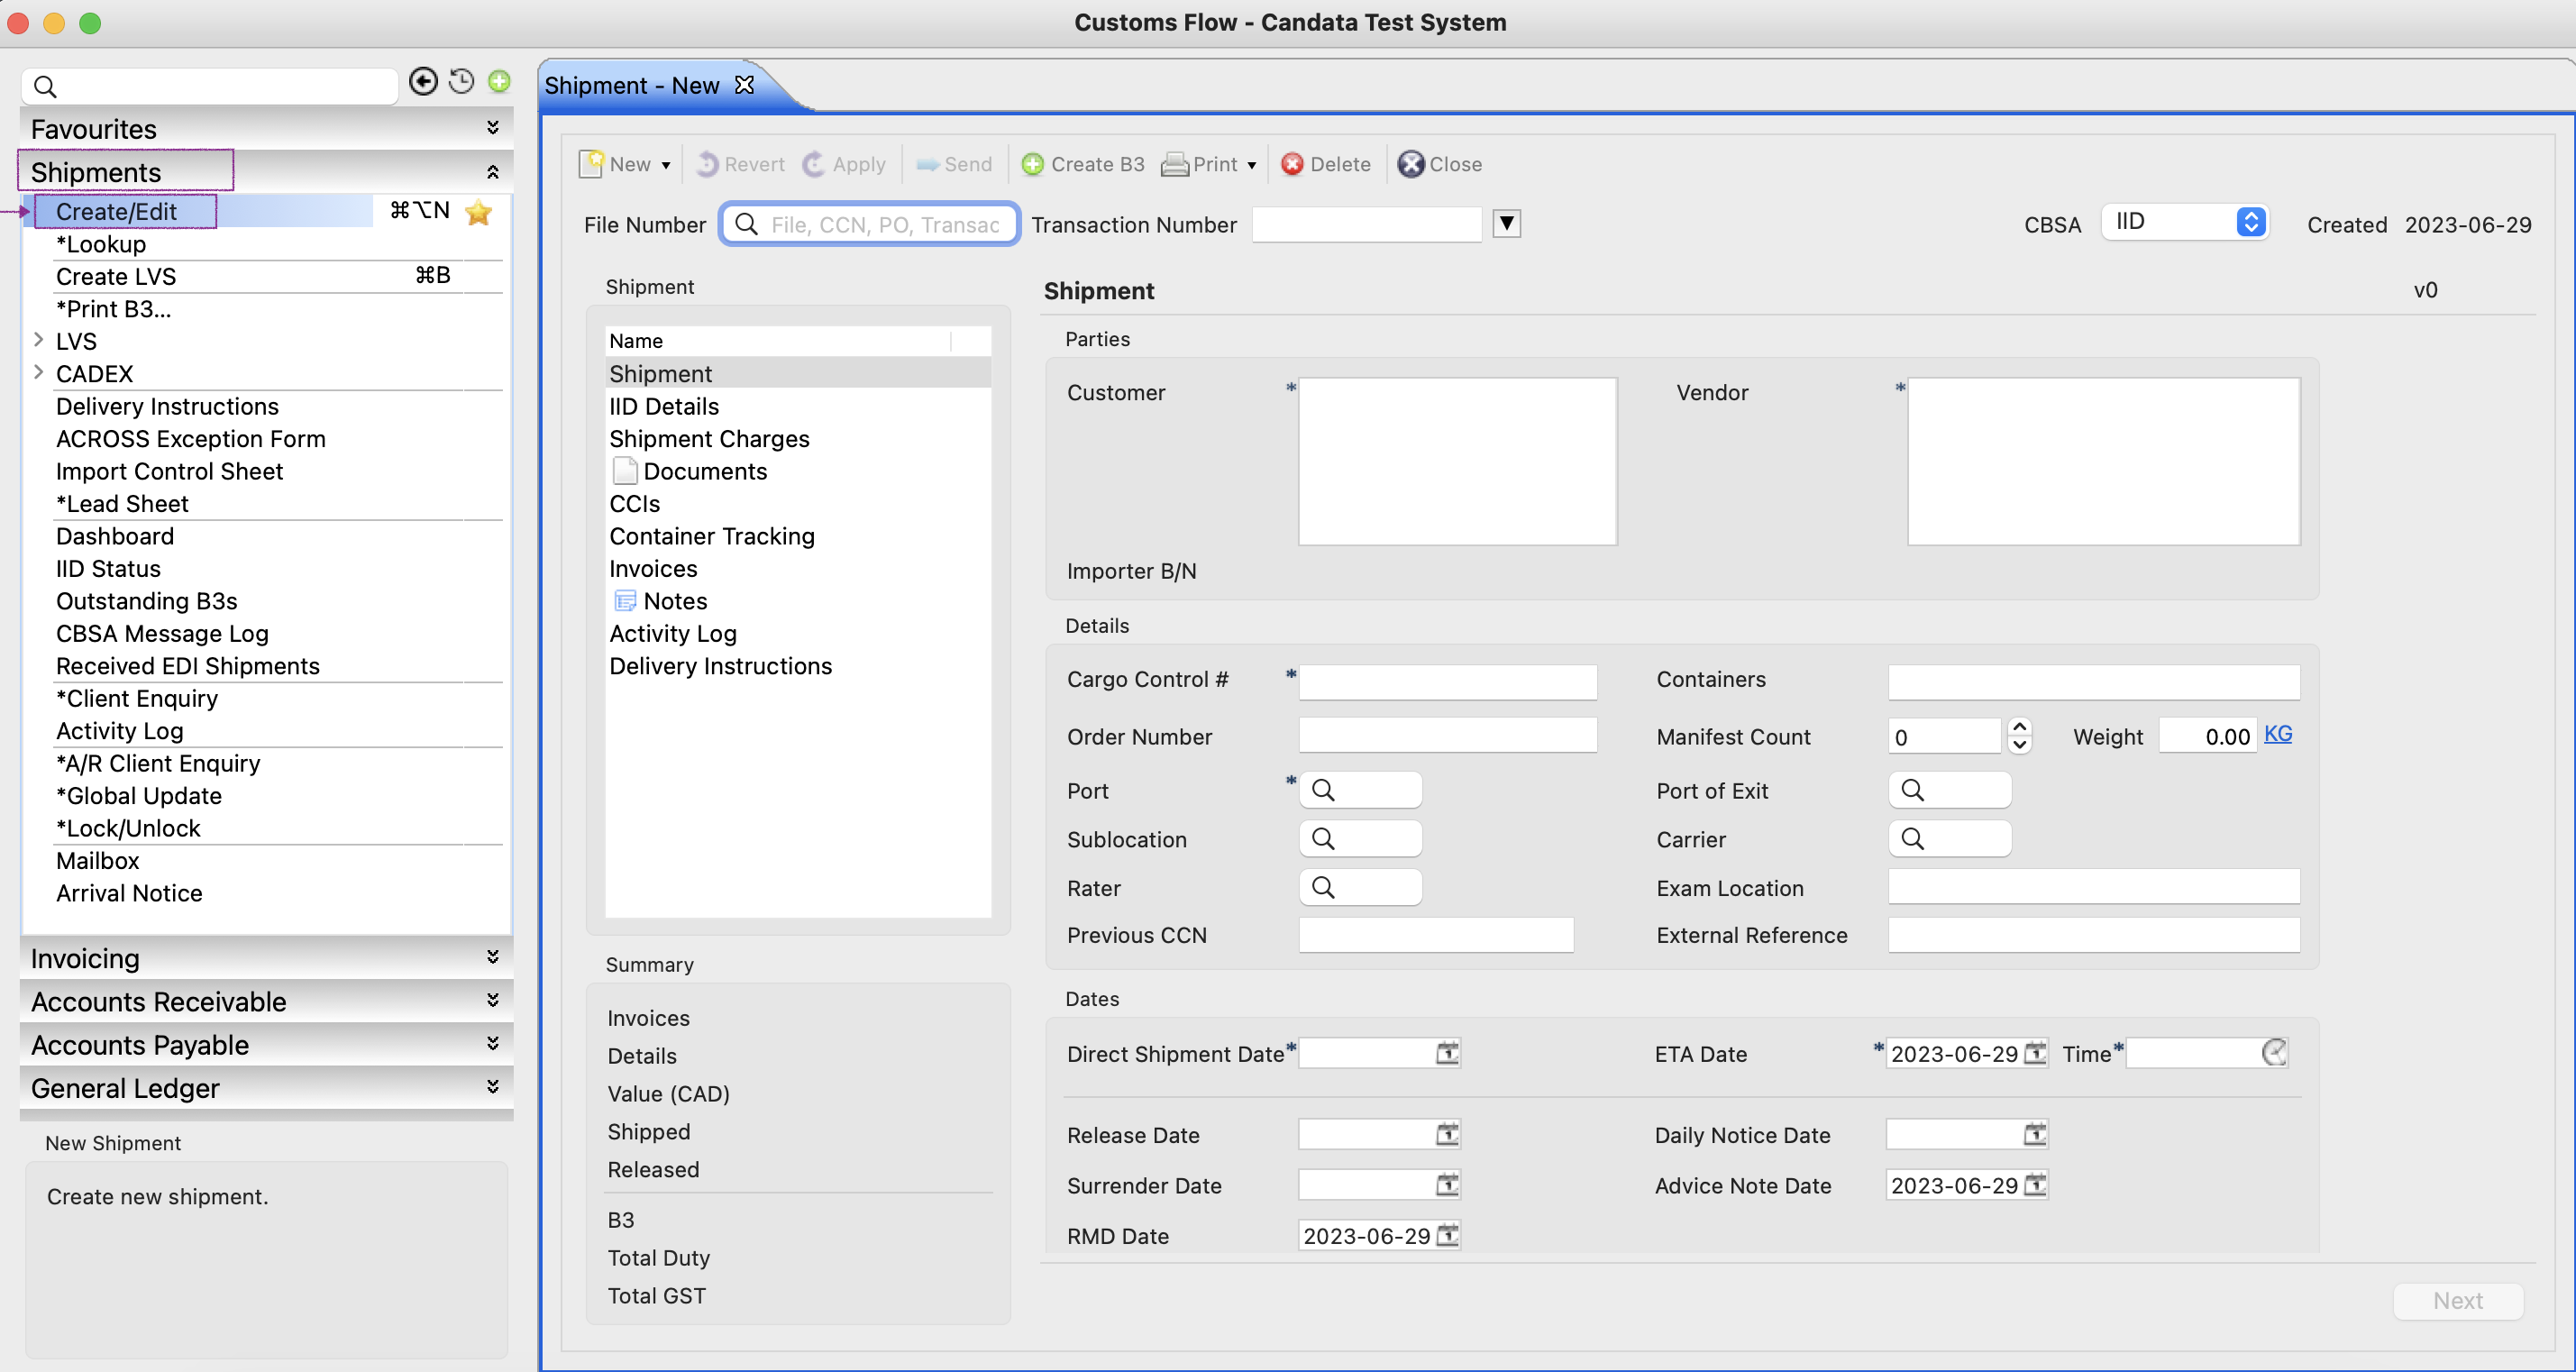Click the Port search magnifier
This screenshot has height=1372, width=2576.
[x=1323, y=790]
